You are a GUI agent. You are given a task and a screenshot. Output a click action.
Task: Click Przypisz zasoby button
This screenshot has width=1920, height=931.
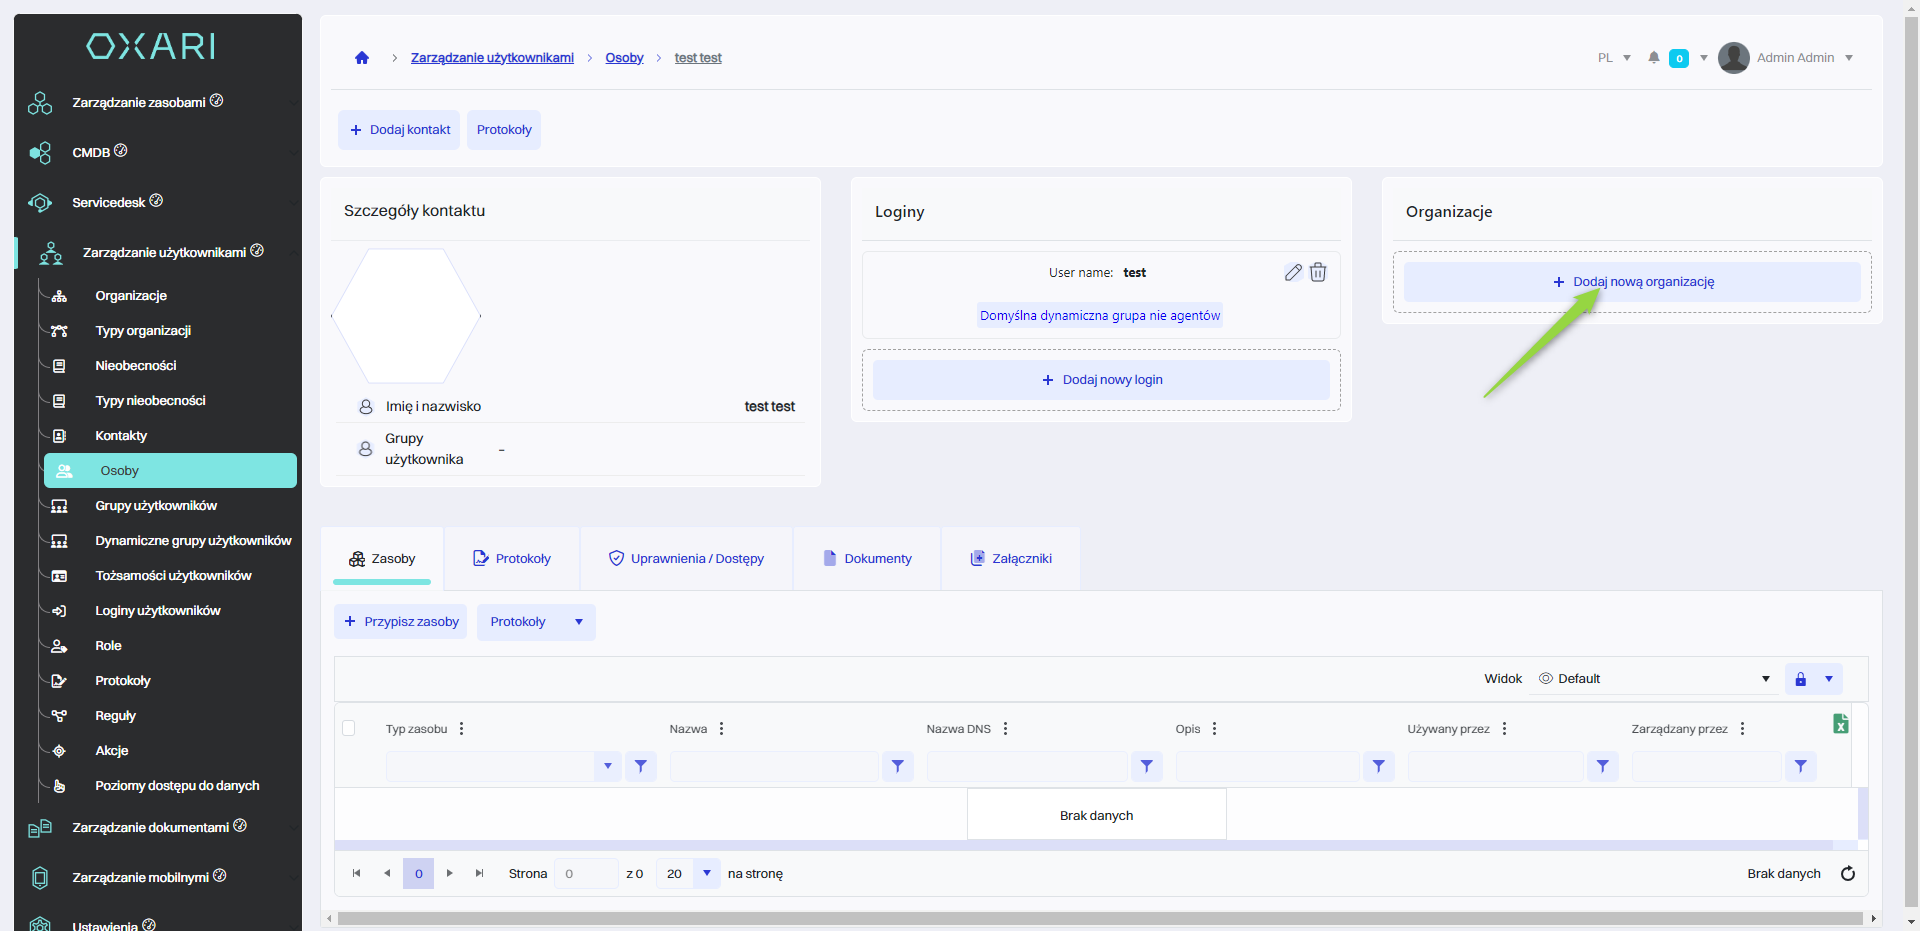coord(401,622)
